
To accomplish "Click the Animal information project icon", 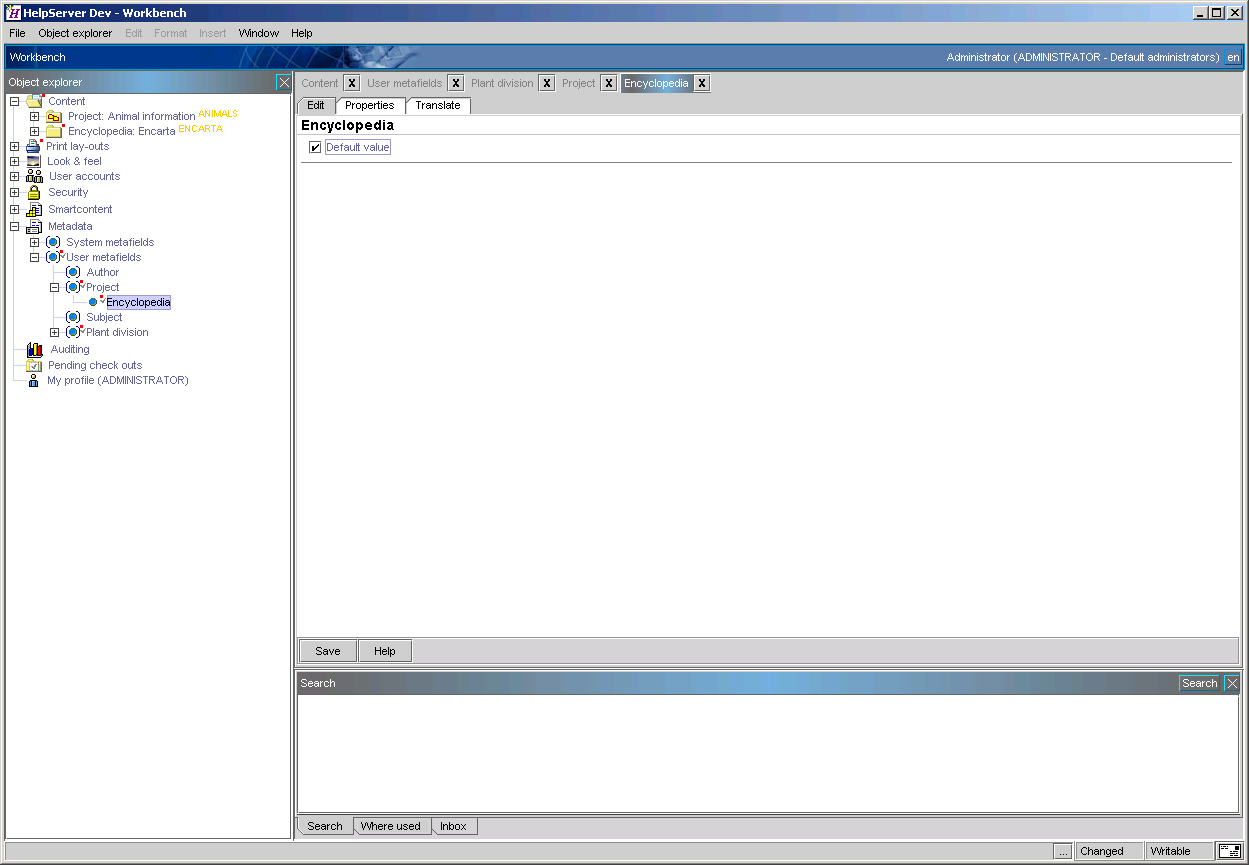I will point(54,117).
